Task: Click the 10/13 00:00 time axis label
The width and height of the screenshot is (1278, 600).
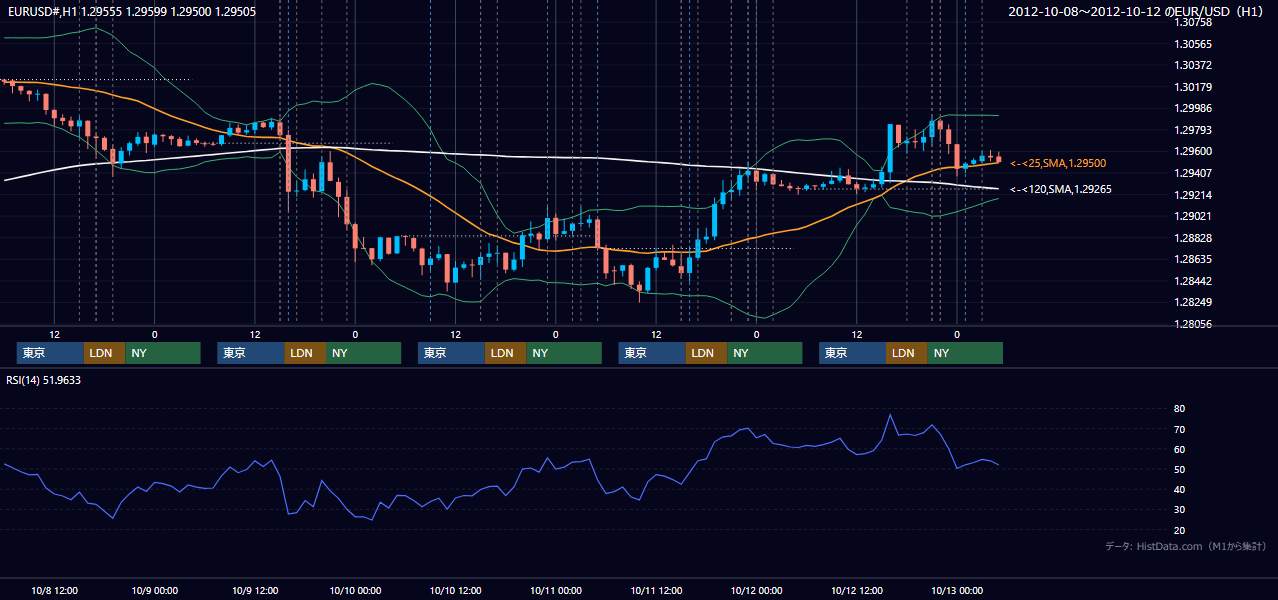Action: tap(957, 590)
